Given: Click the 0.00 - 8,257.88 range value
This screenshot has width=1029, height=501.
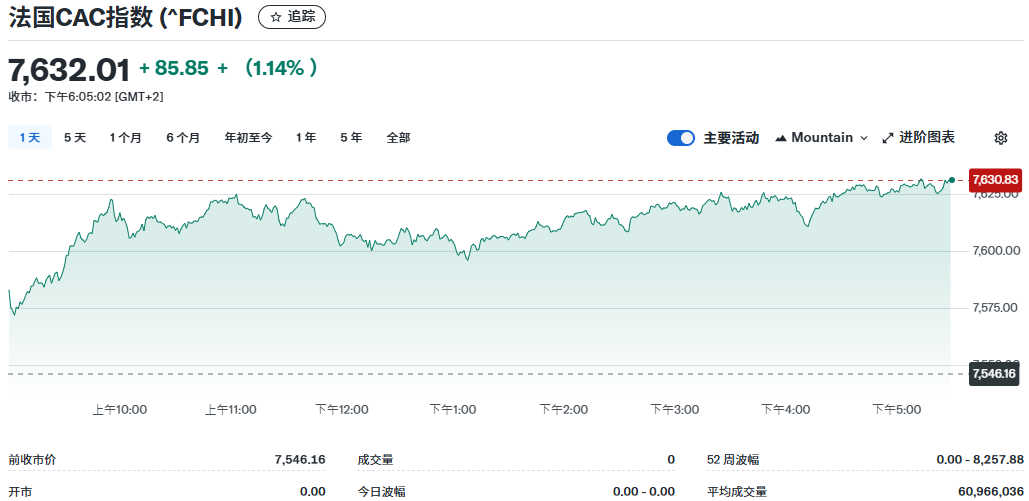Looking at the screenshot, I should coord(980,460).
